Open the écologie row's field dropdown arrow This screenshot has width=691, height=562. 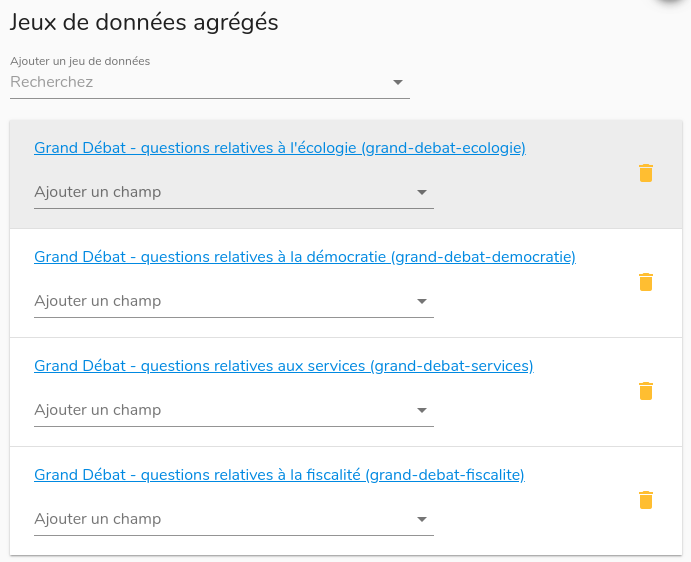422,192
